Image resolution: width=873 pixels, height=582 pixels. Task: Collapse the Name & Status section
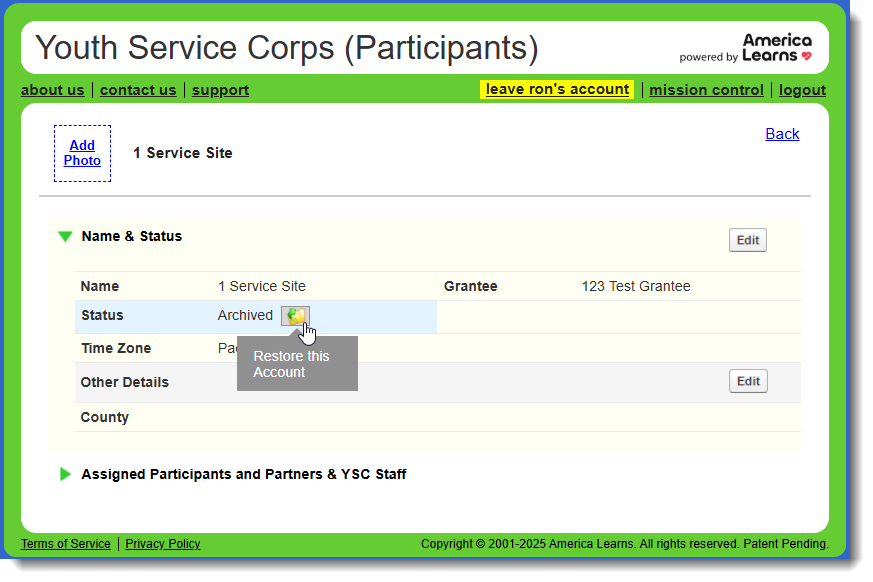pyautogui.click(x=65, y=237)
